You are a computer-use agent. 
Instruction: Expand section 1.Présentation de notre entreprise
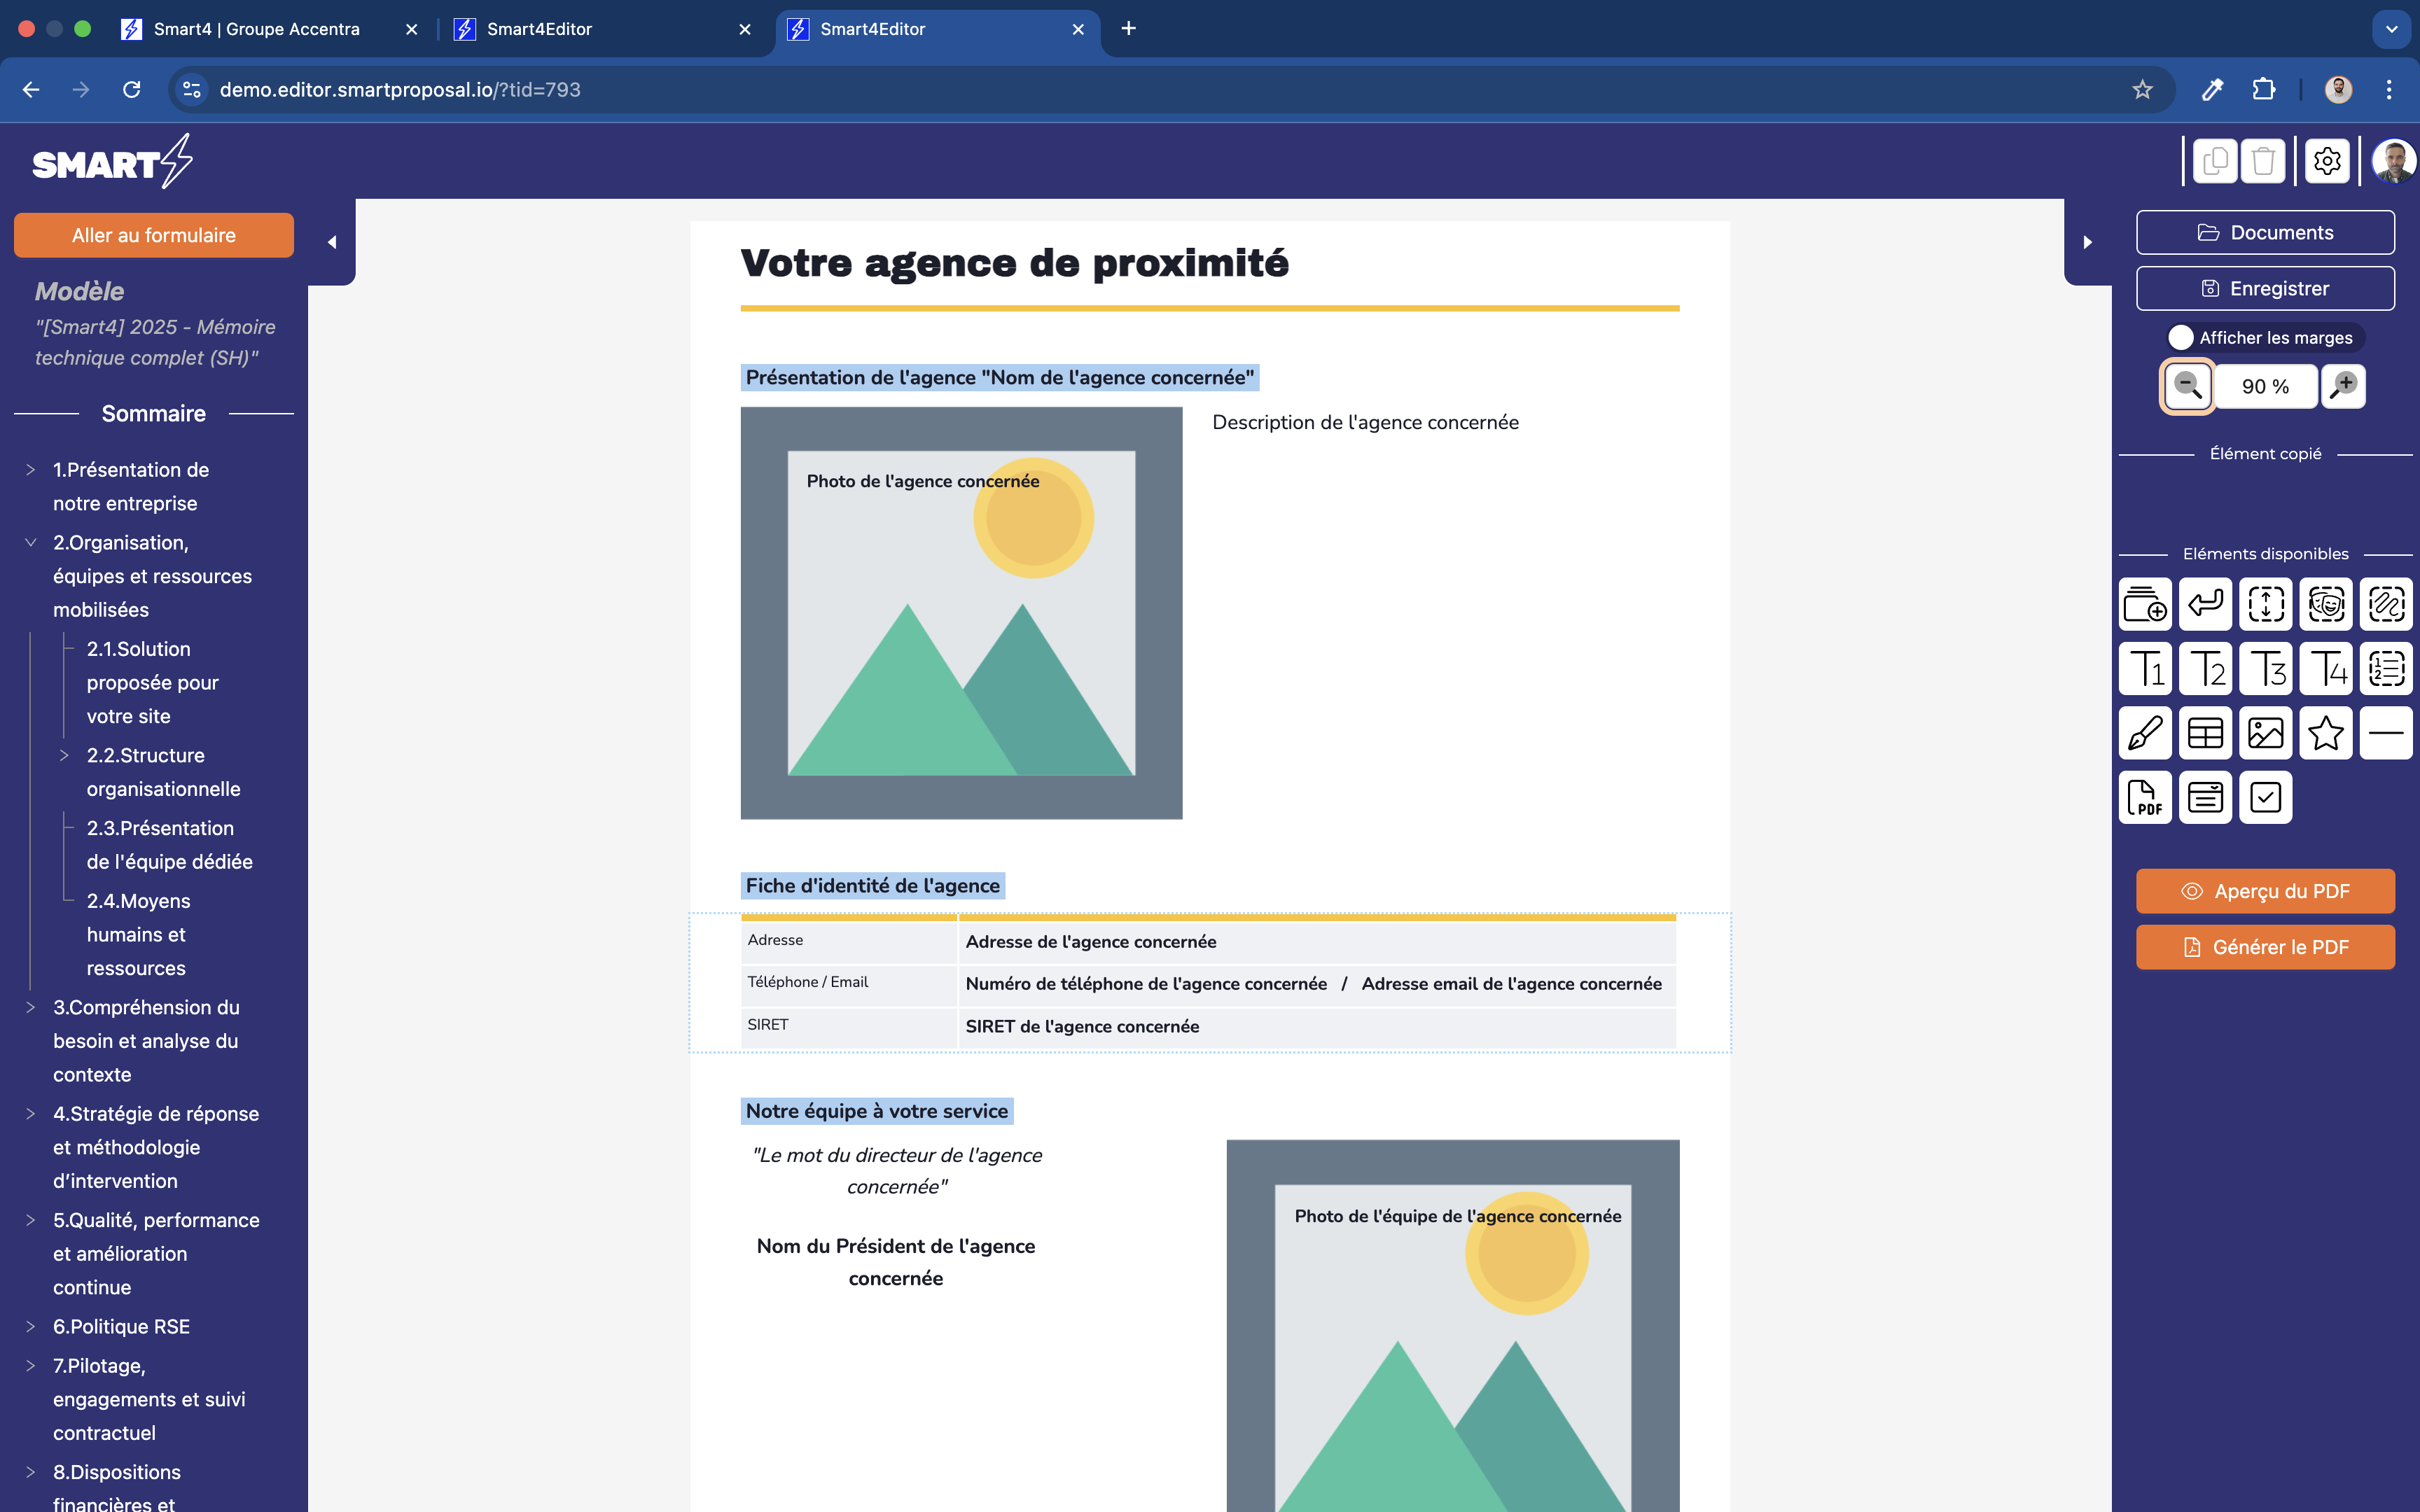tap(30, 470)
